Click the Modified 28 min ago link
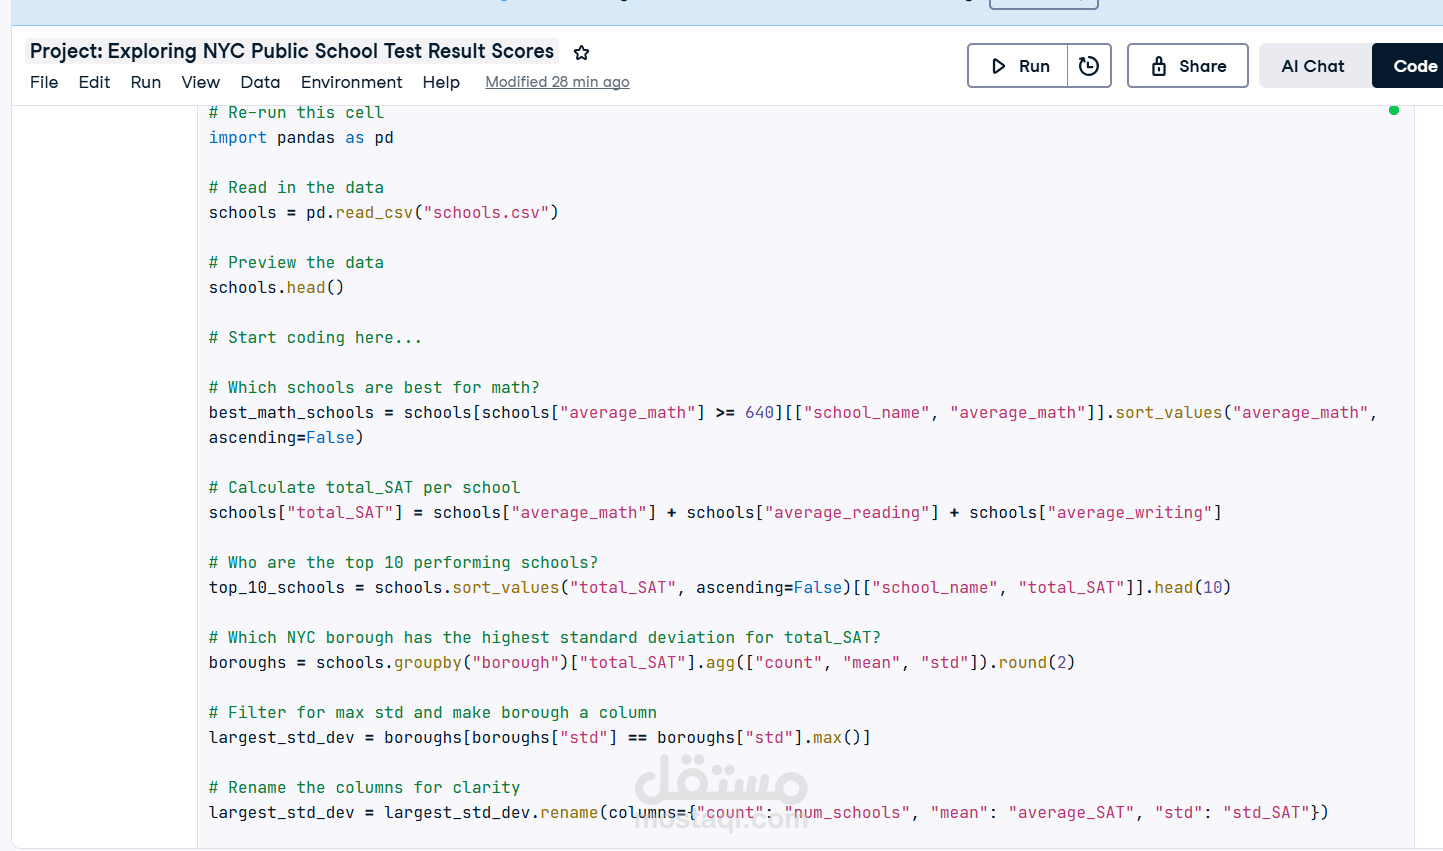Screen dimensions: 1443x851 [557, 82]
